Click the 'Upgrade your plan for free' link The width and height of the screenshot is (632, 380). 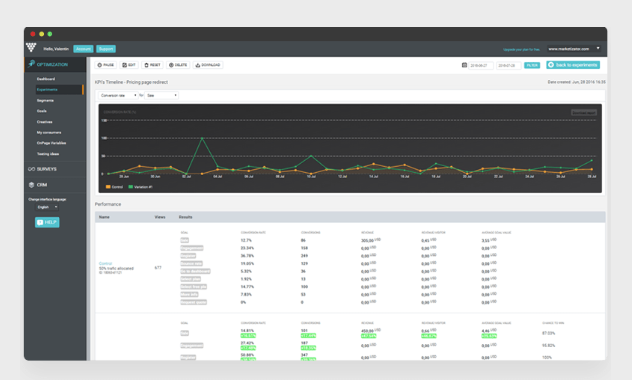tap(521, 50)
